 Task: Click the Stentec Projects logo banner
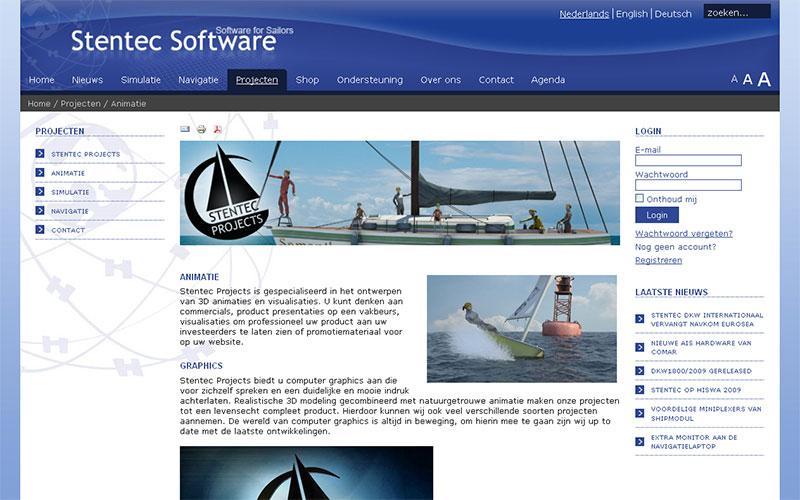point(399,193)
